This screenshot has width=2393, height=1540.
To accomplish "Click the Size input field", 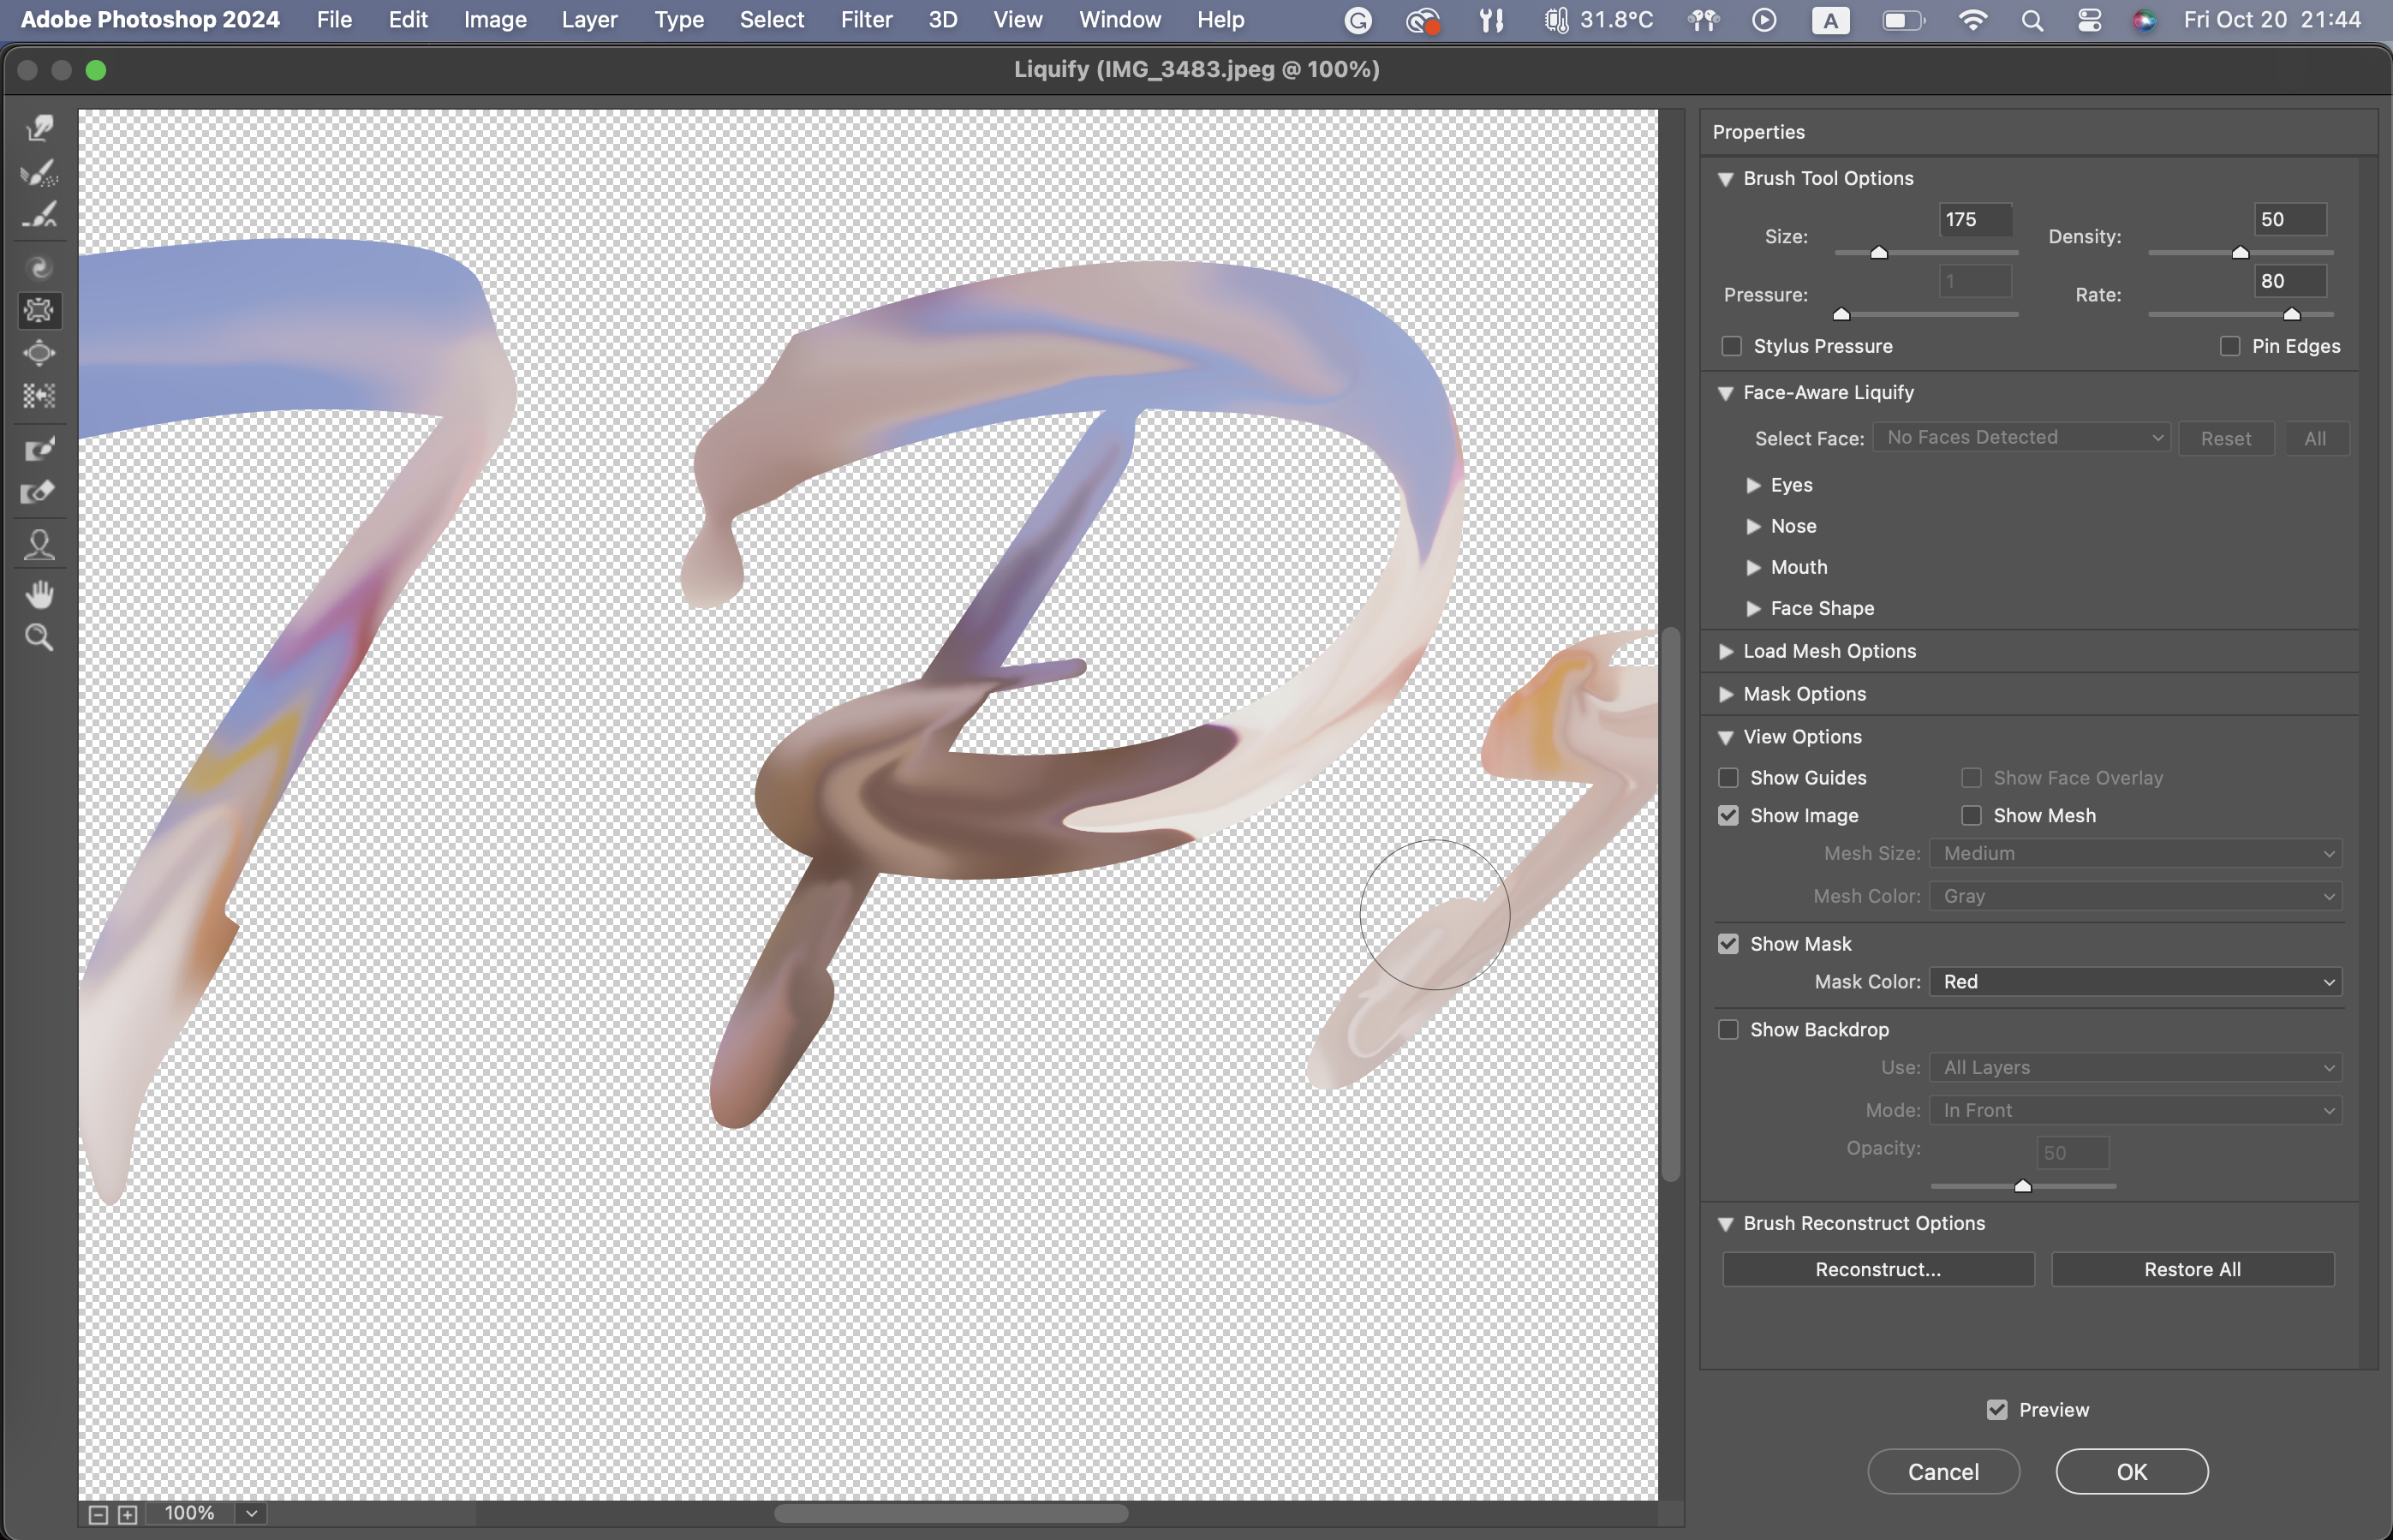I will tap(1974, 220).
